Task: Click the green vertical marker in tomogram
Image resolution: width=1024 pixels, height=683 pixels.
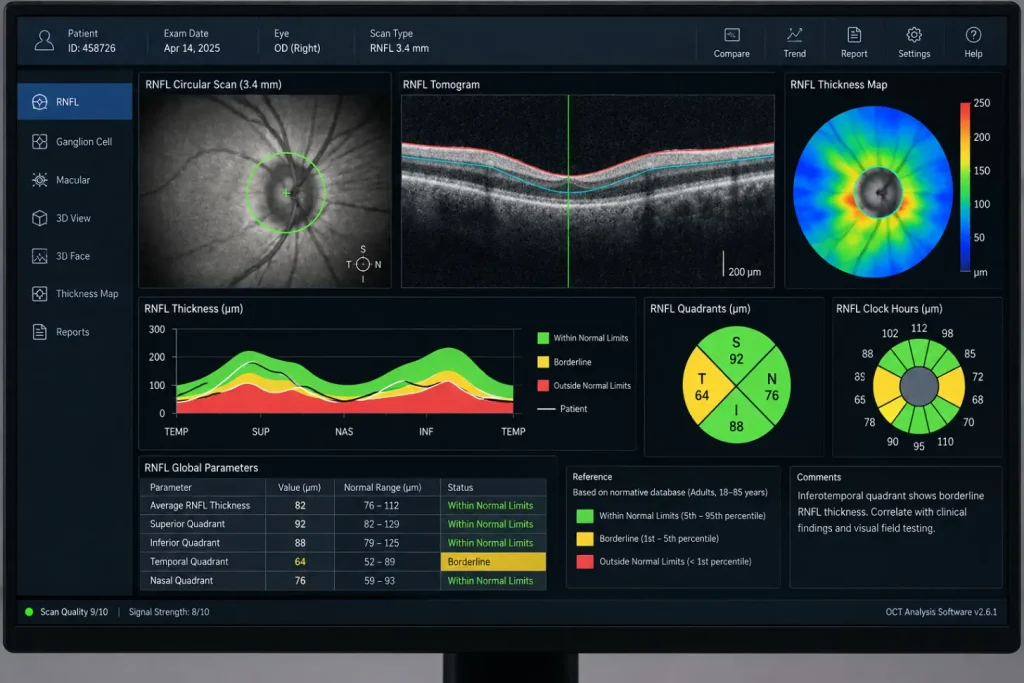Action: point(568,191)
